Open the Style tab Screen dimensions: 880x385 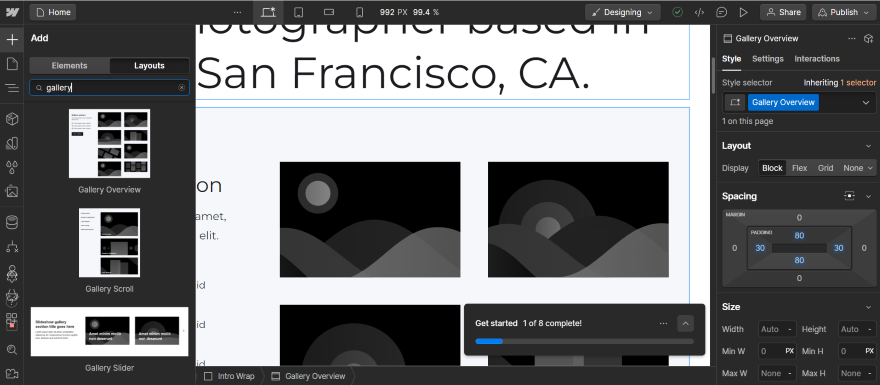point(731,59)
